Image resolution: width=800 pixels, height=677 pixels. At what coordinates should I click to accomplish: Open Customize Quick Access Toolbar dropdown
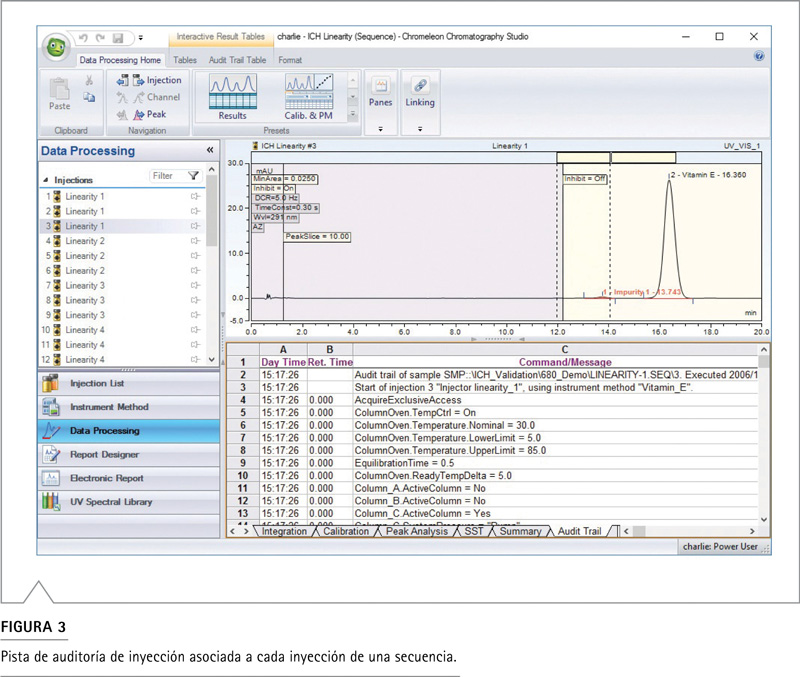click(141, 38)
